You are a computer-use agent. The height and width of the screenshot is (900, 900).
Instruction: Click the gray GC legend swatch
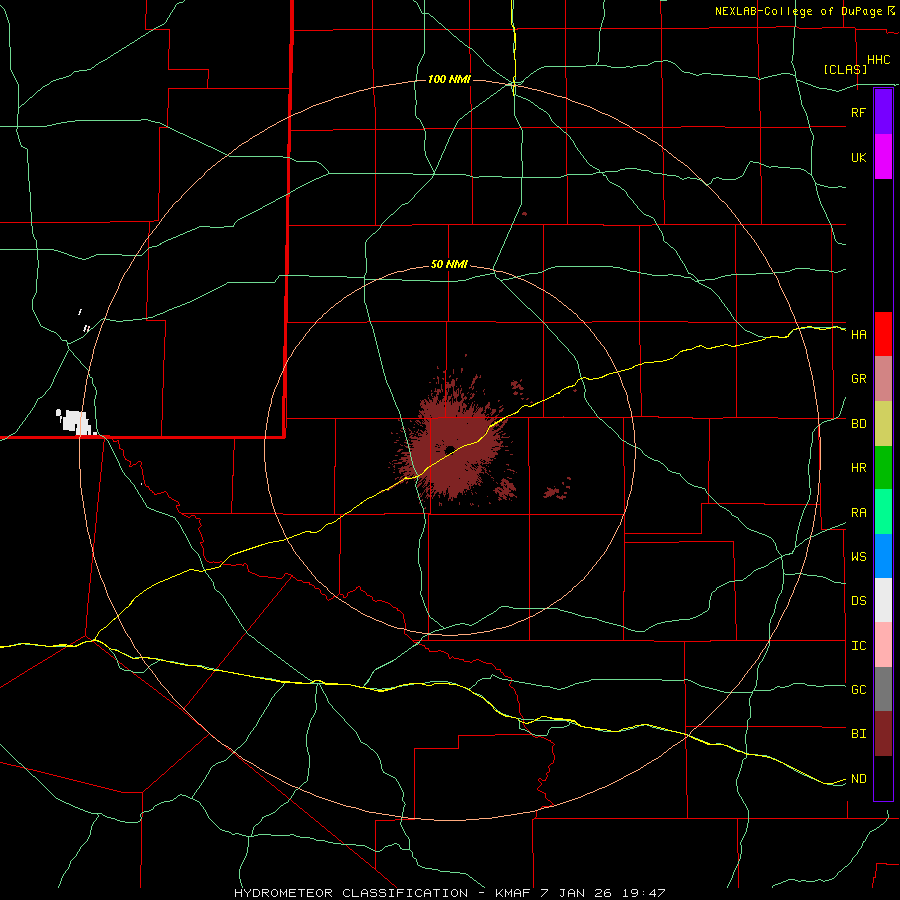(883, 689)
